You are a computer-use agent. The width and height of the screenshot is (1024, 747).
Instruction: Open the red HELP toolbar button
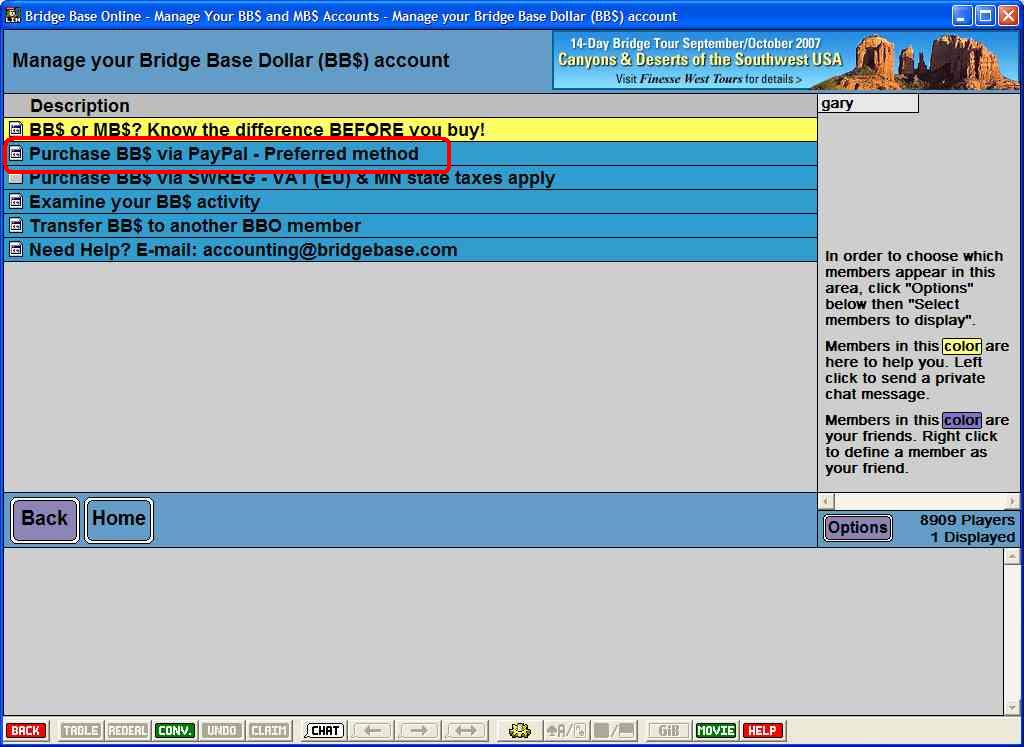762,731
